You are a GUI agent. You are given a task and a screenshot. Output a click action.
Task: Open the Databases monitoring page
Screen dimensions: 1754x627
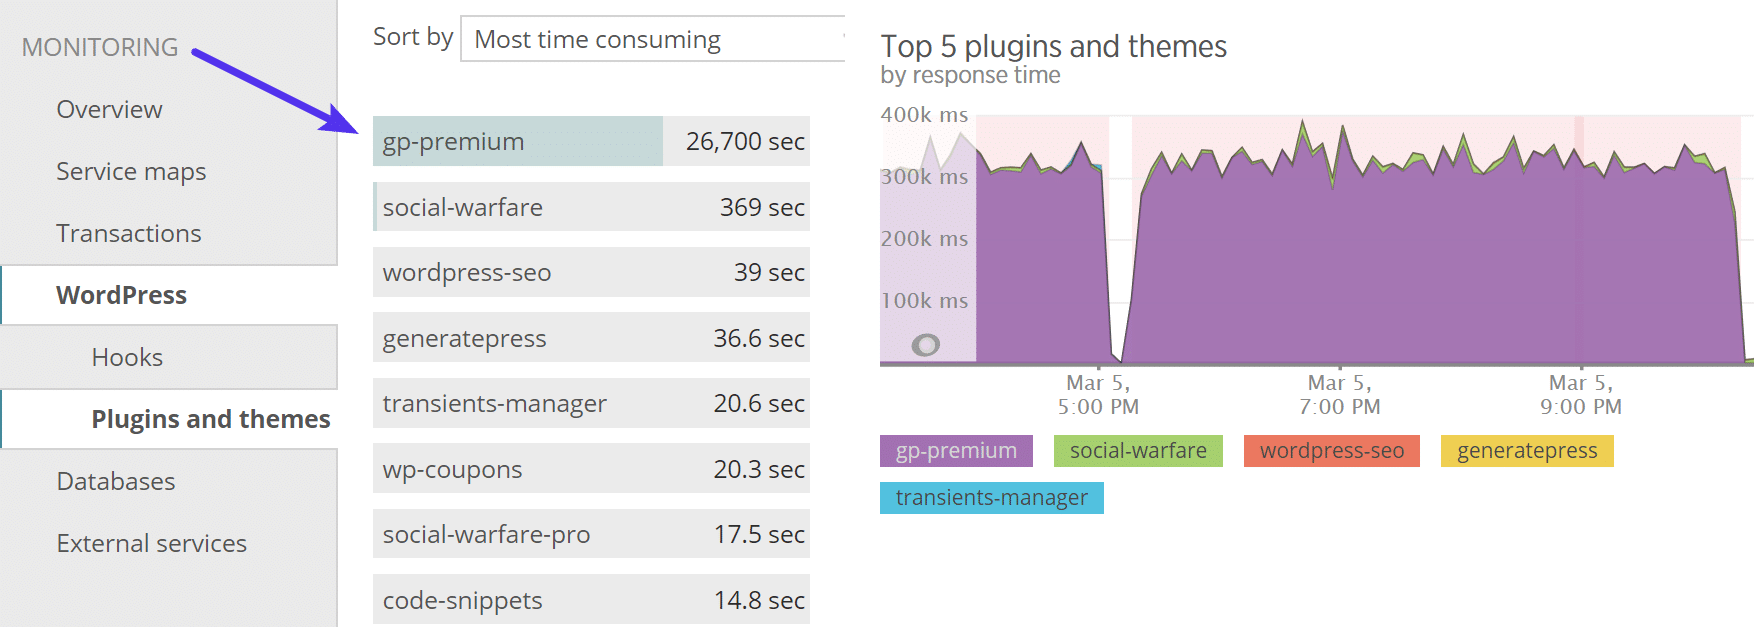116,481
